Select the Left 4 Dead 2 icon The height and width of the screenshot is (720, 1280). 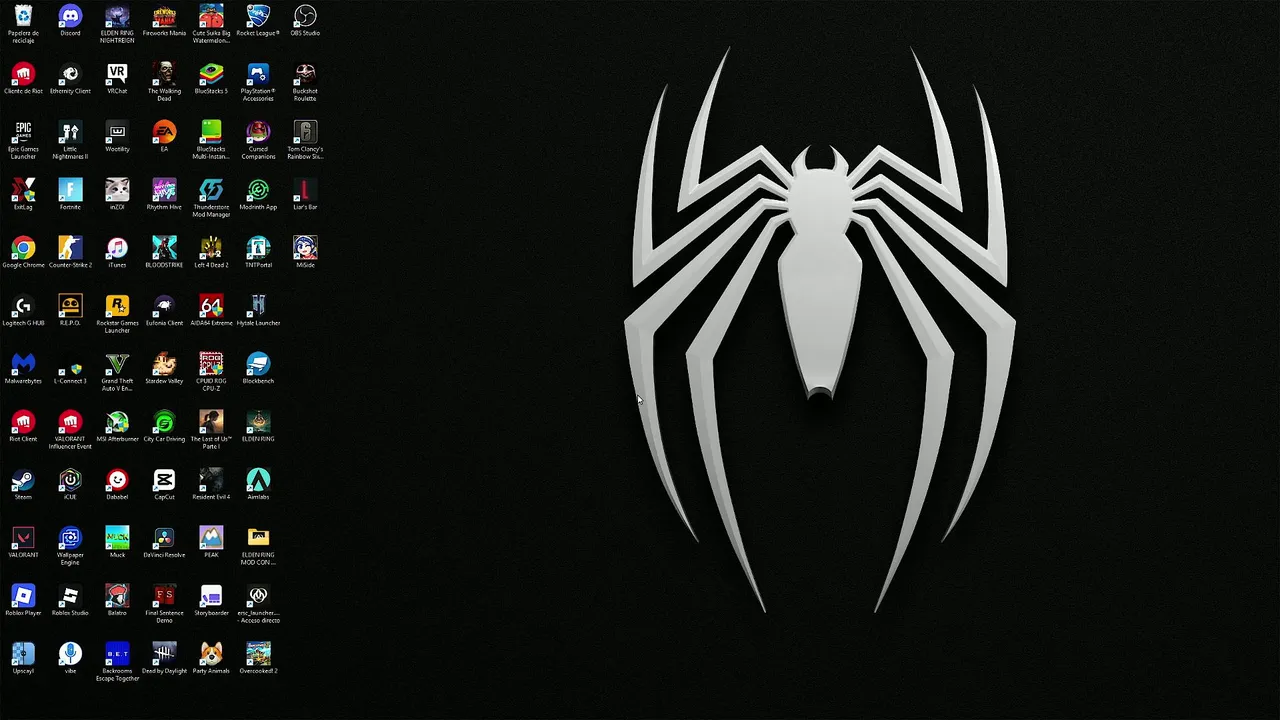[211, 249]
